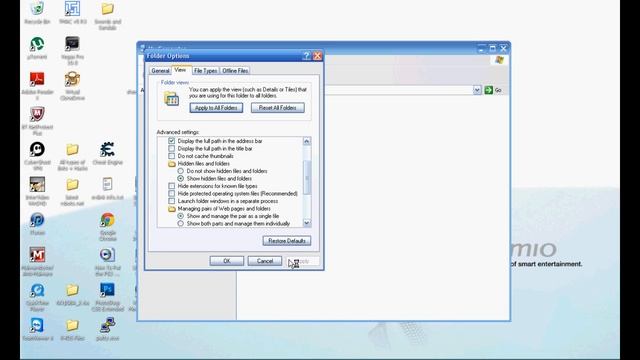The image size is (640, 360).
Task: Switch to the Offline Files tab
Action: 235,71
